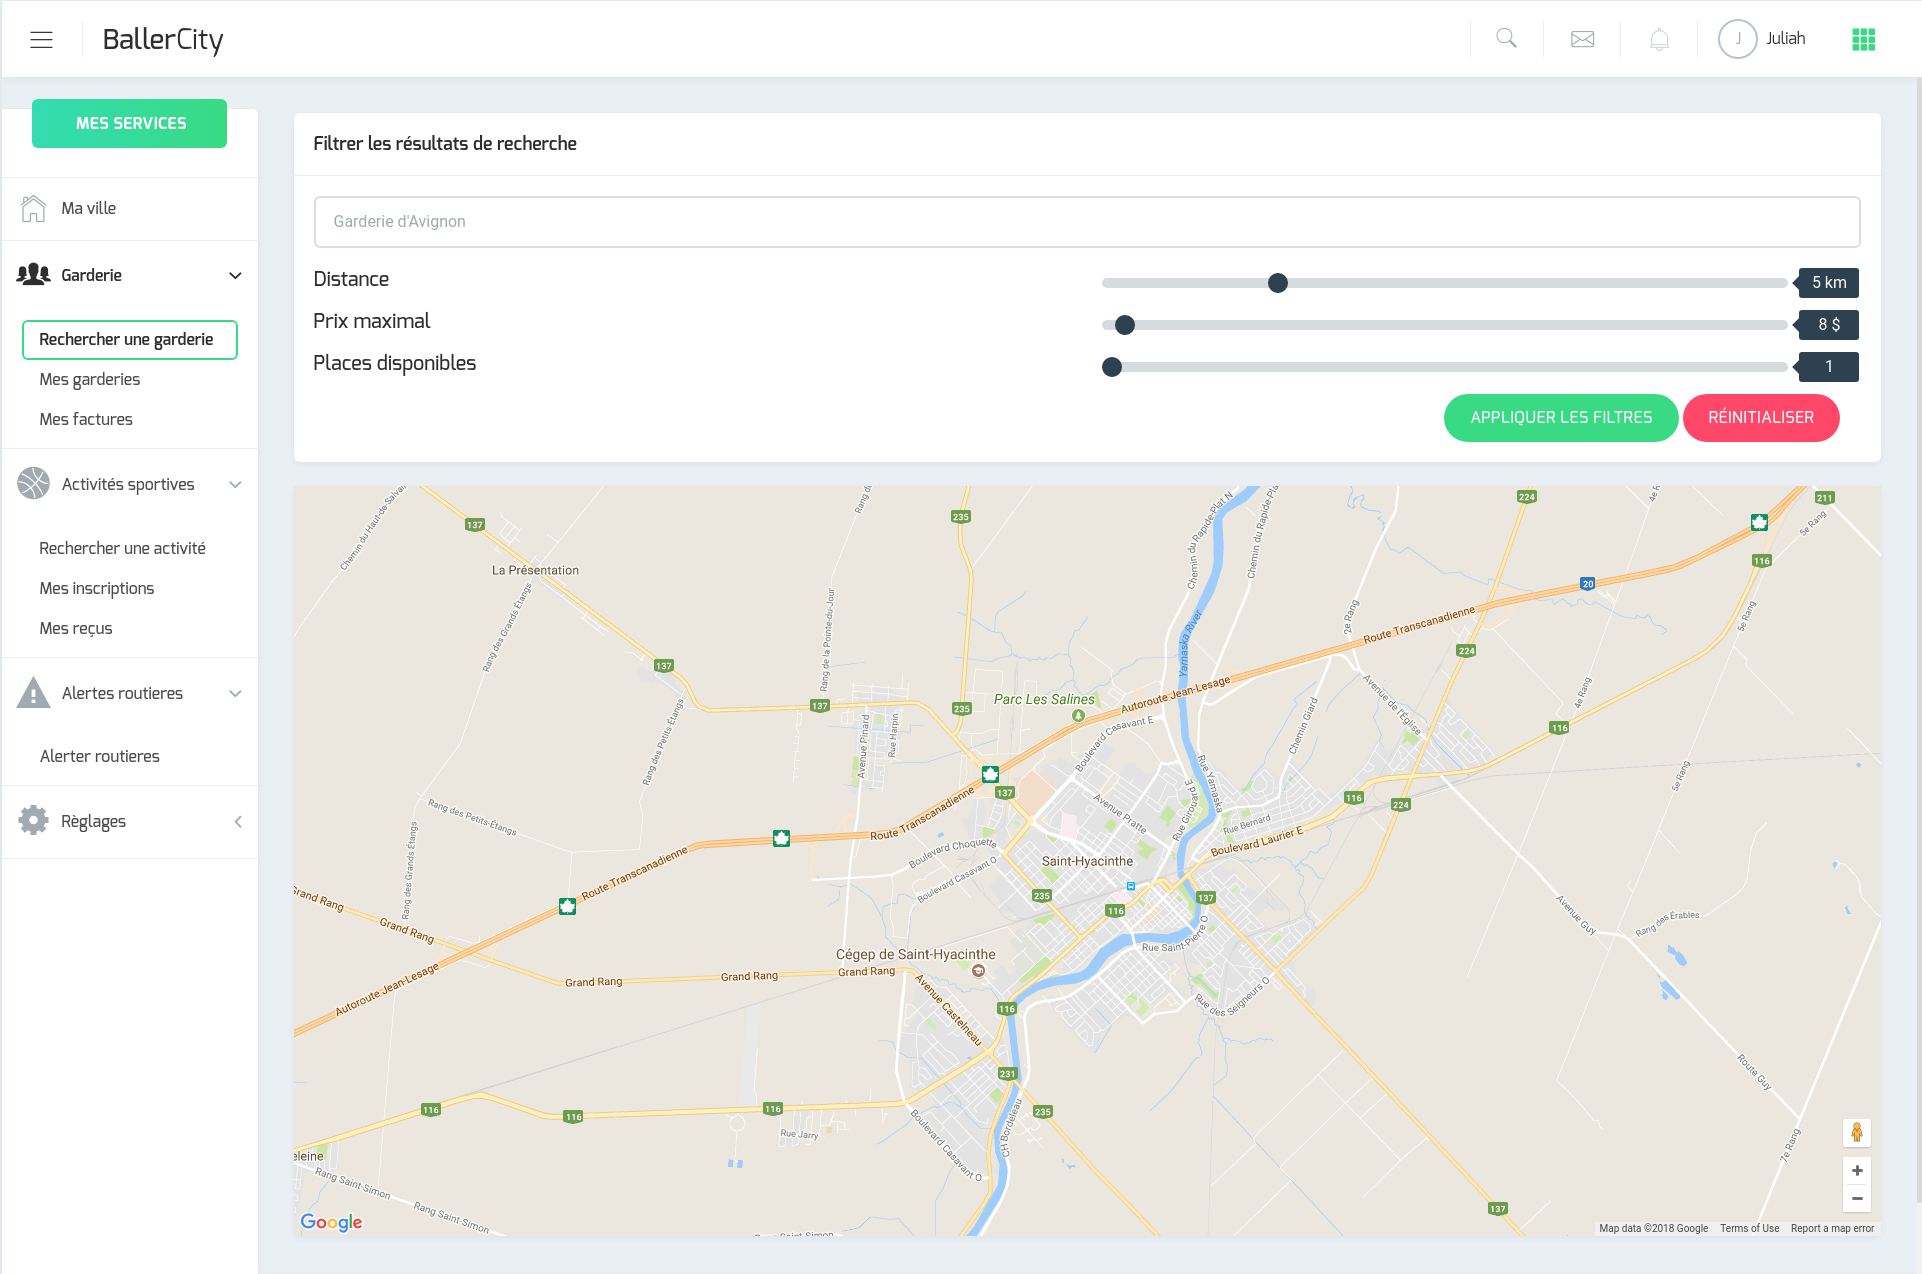Expand the Réglages menu section

pos(237,822)
